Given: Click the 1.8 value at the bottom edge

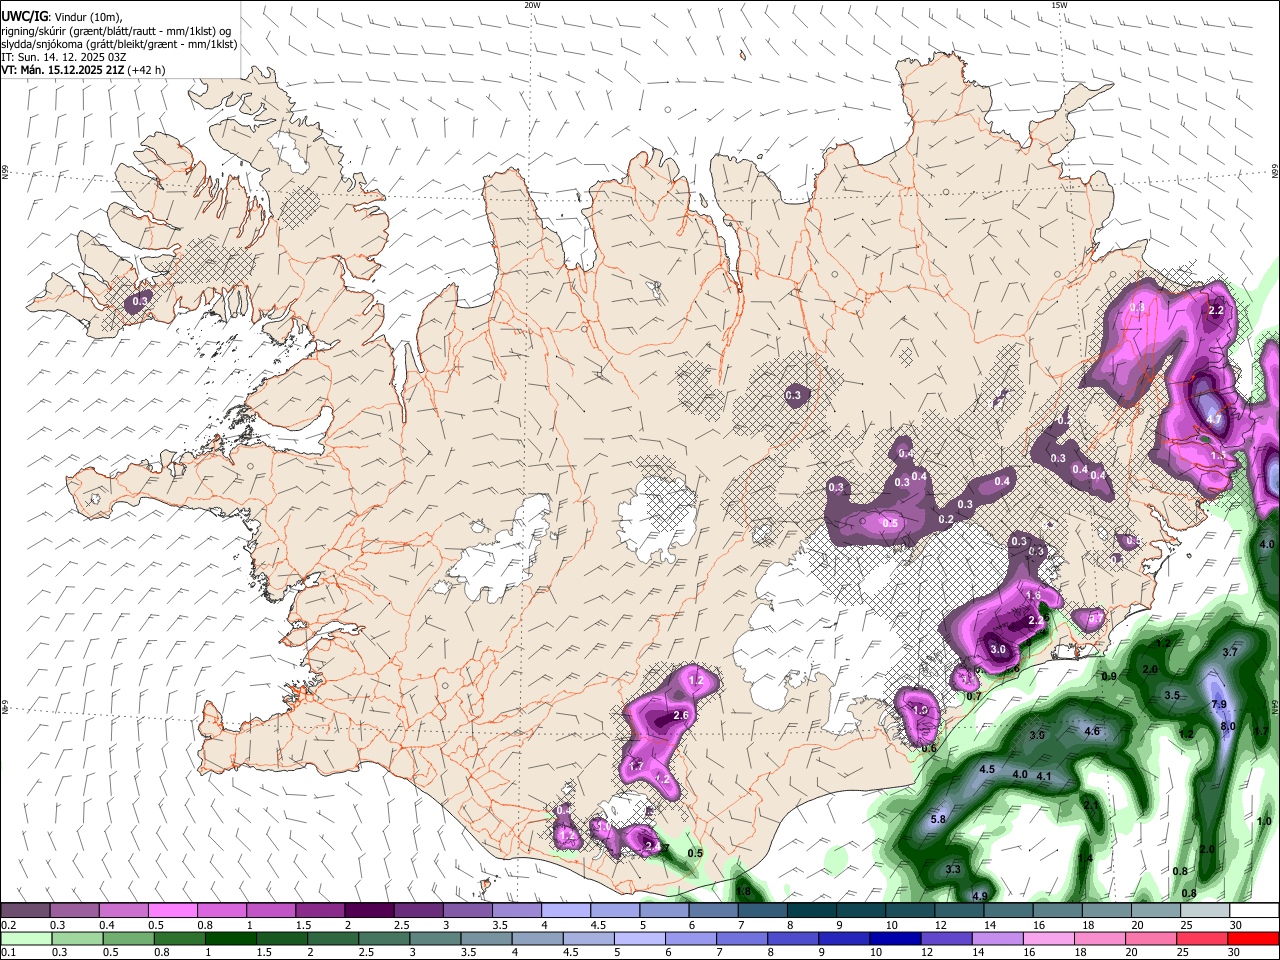Looking at the screenshot, I should pyautogui.click(x=743, y=891).
